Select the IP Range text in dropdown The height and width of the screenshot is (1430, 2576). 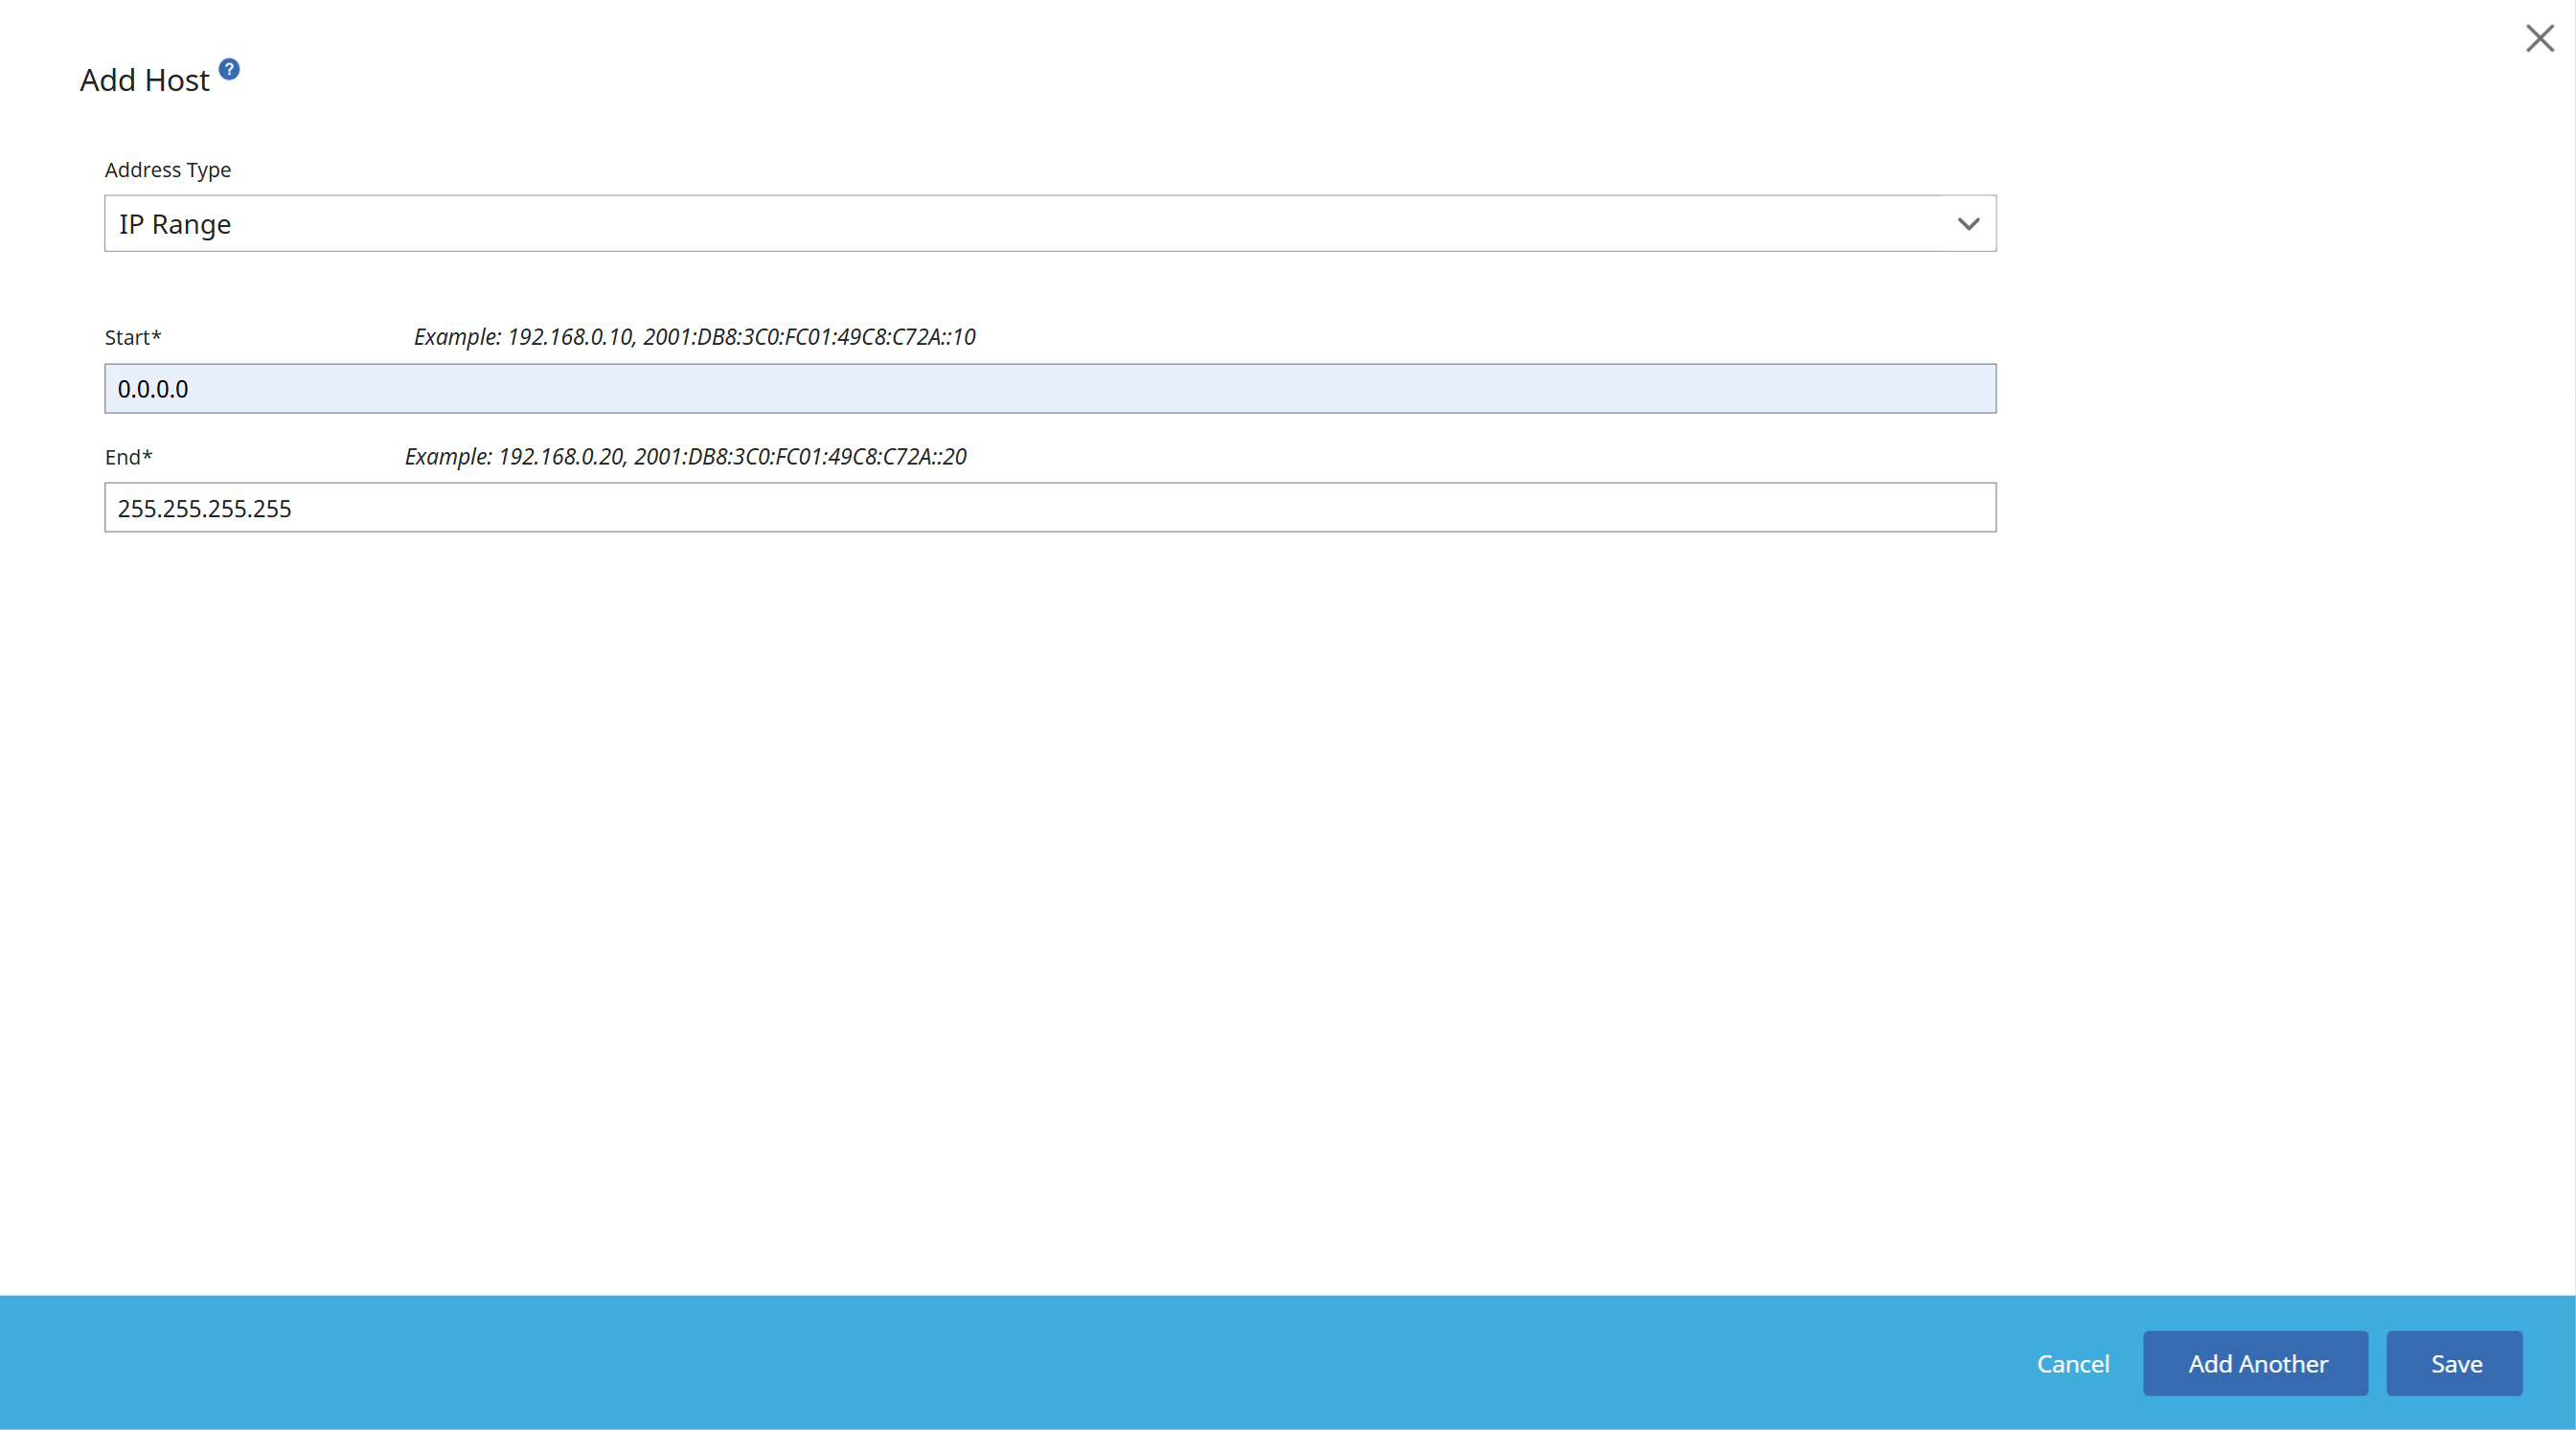click(175, 224)
